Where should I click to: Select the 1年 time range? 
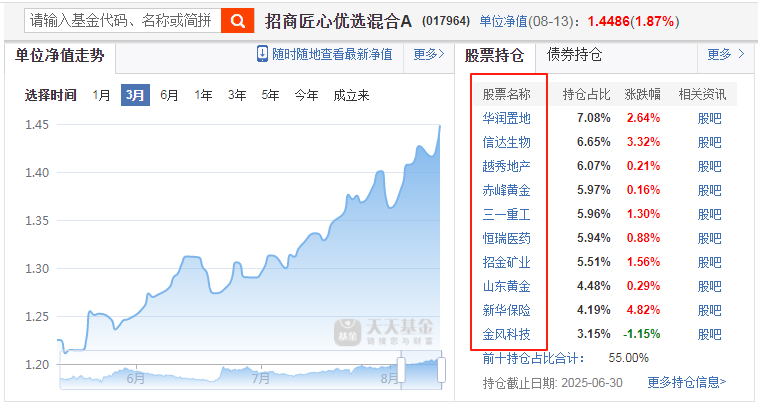203,95
